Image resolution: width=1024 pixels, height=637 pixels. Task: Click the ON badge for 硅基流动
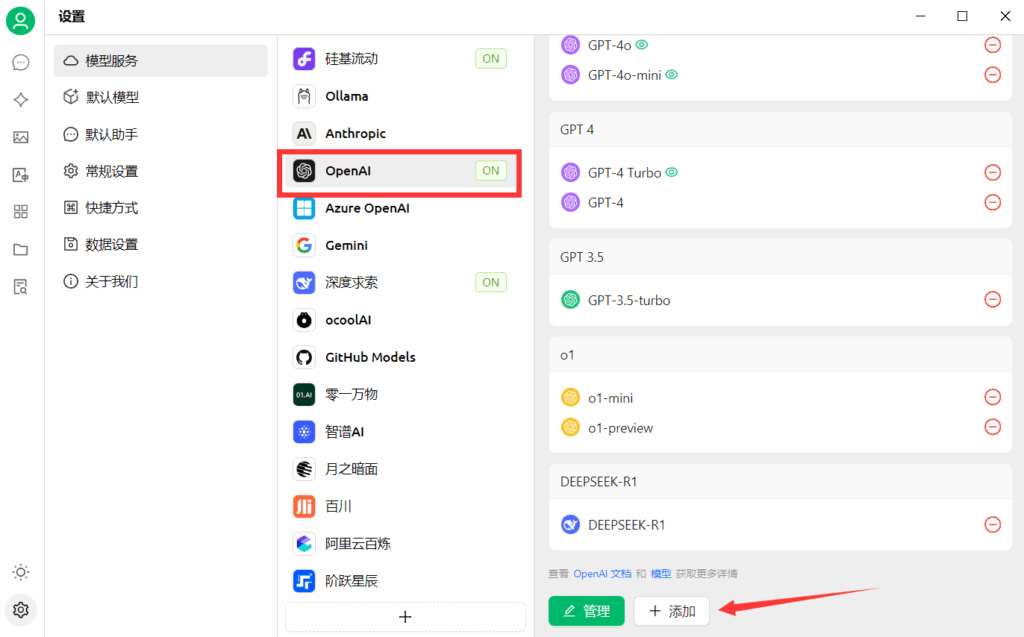tap(490, 59)
